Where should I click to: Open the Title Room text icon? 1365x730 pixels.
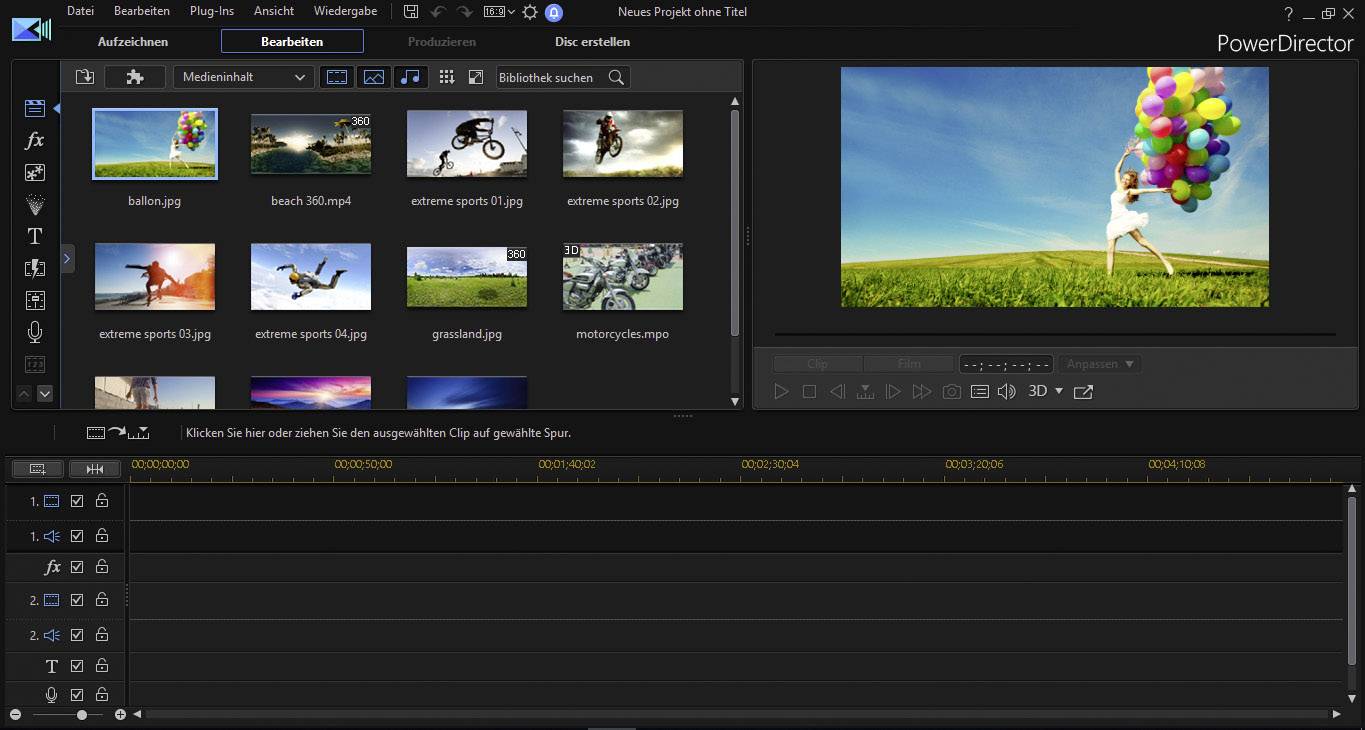click(x=34, y=237)
